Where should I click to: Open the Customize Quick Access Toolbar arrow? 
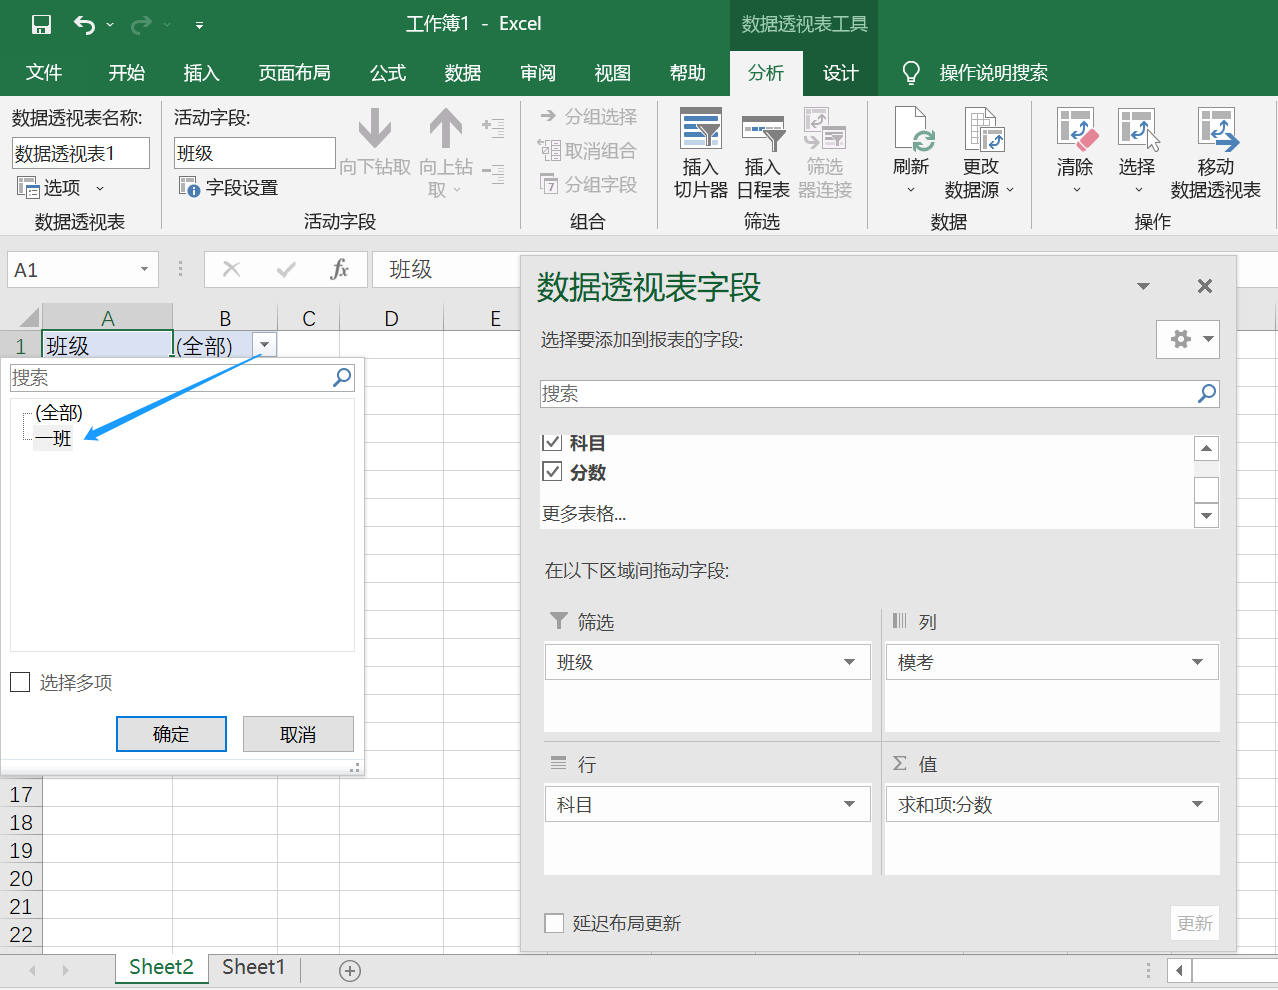199,25
